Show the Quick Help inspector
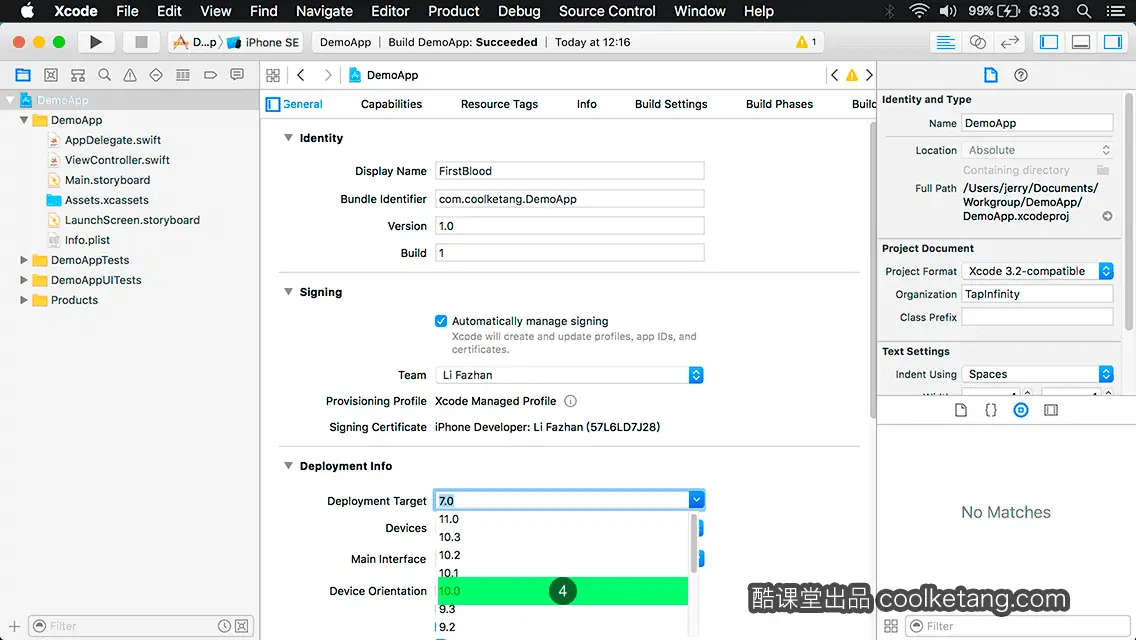 click(x=1021, y=75)
